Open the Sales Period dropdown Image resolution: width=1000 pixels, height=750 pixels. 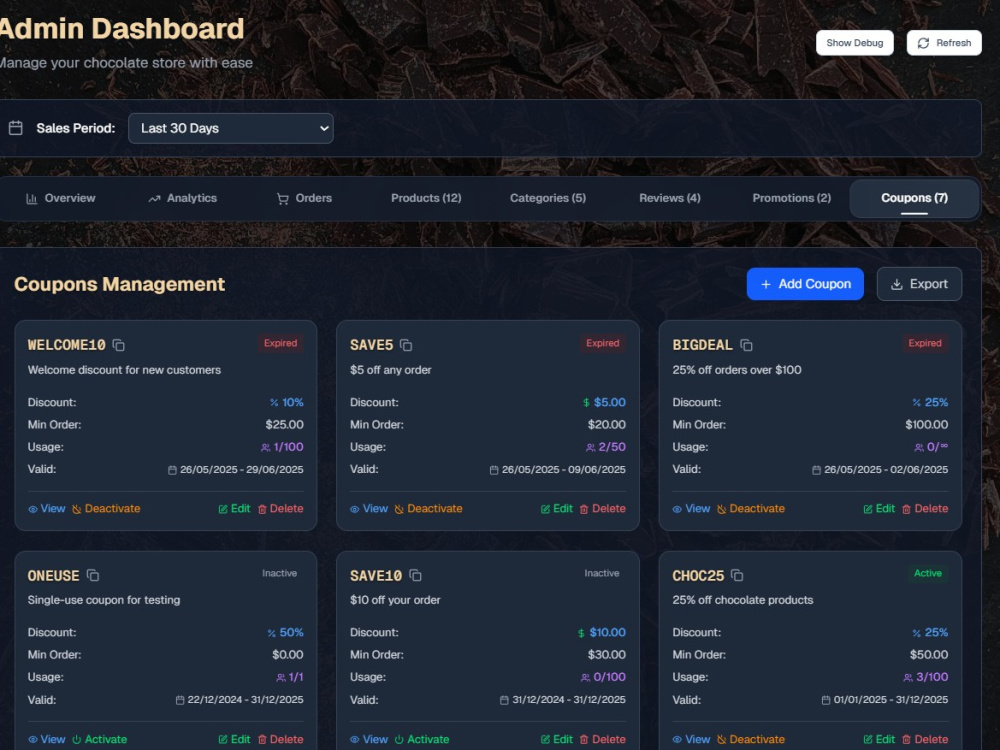[x=231, y=128]
